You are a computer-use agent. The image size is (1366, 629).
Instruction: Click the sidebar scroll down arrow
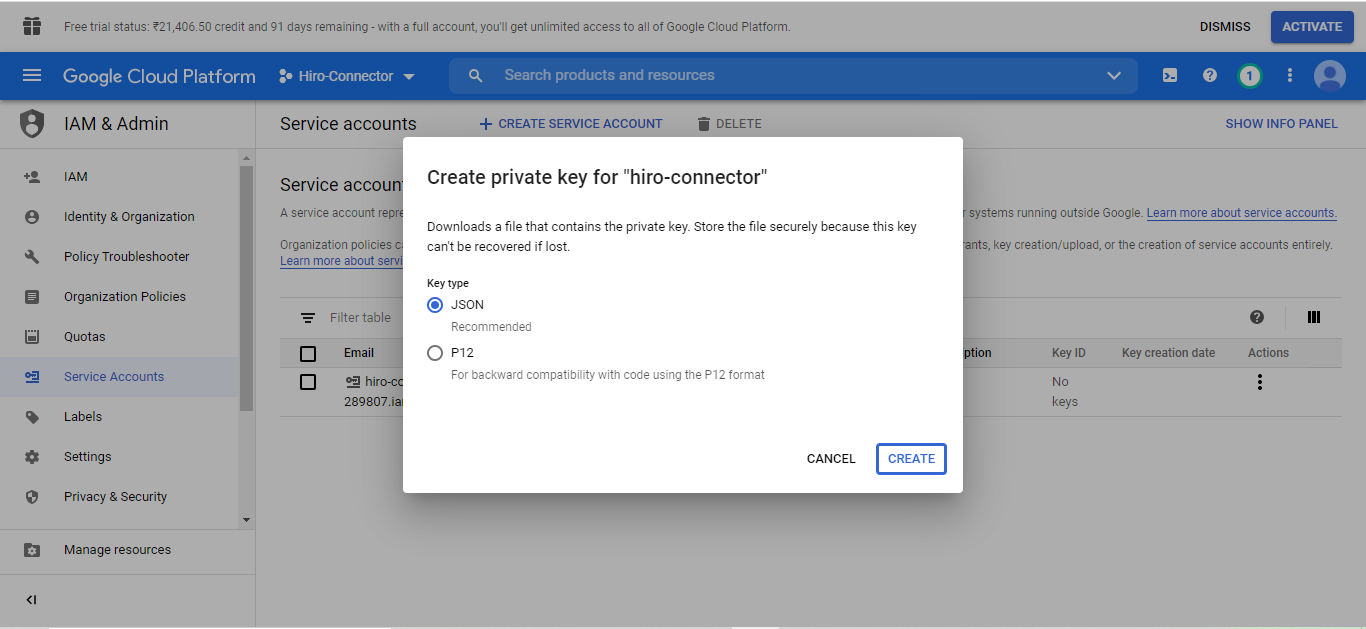[x=247, y=520]
